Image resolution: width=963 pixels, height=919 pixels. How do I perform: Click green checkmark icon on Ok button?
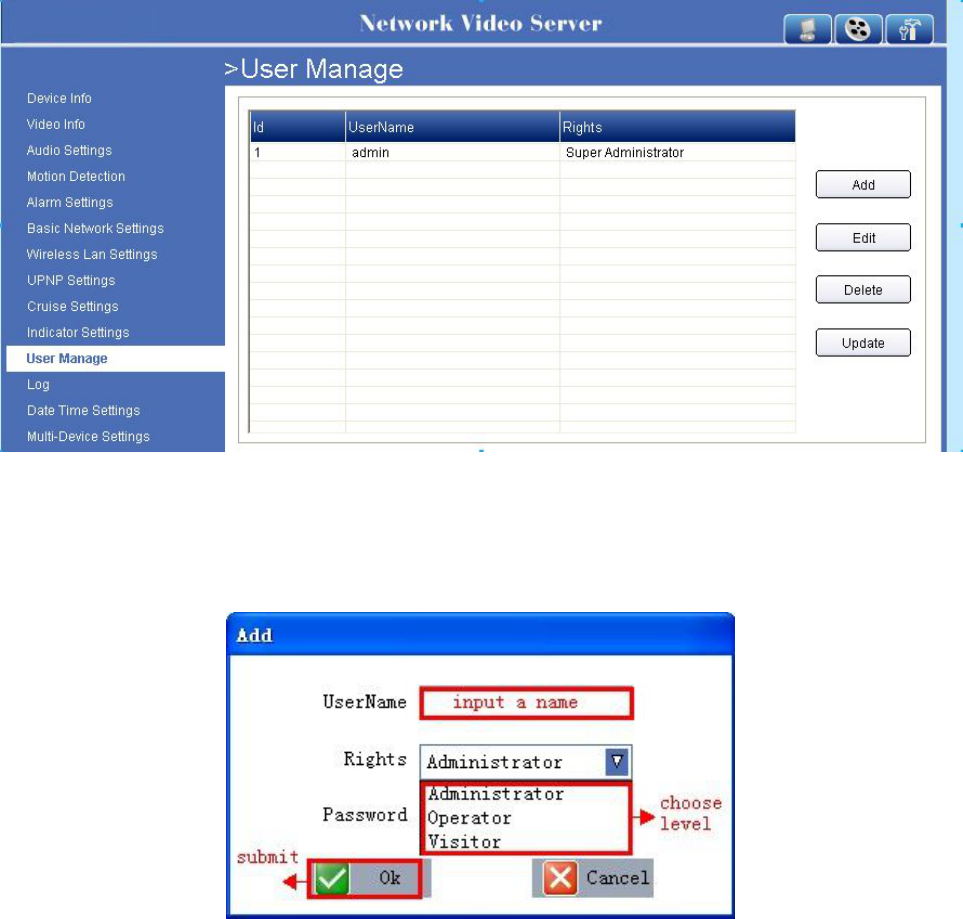332,878
